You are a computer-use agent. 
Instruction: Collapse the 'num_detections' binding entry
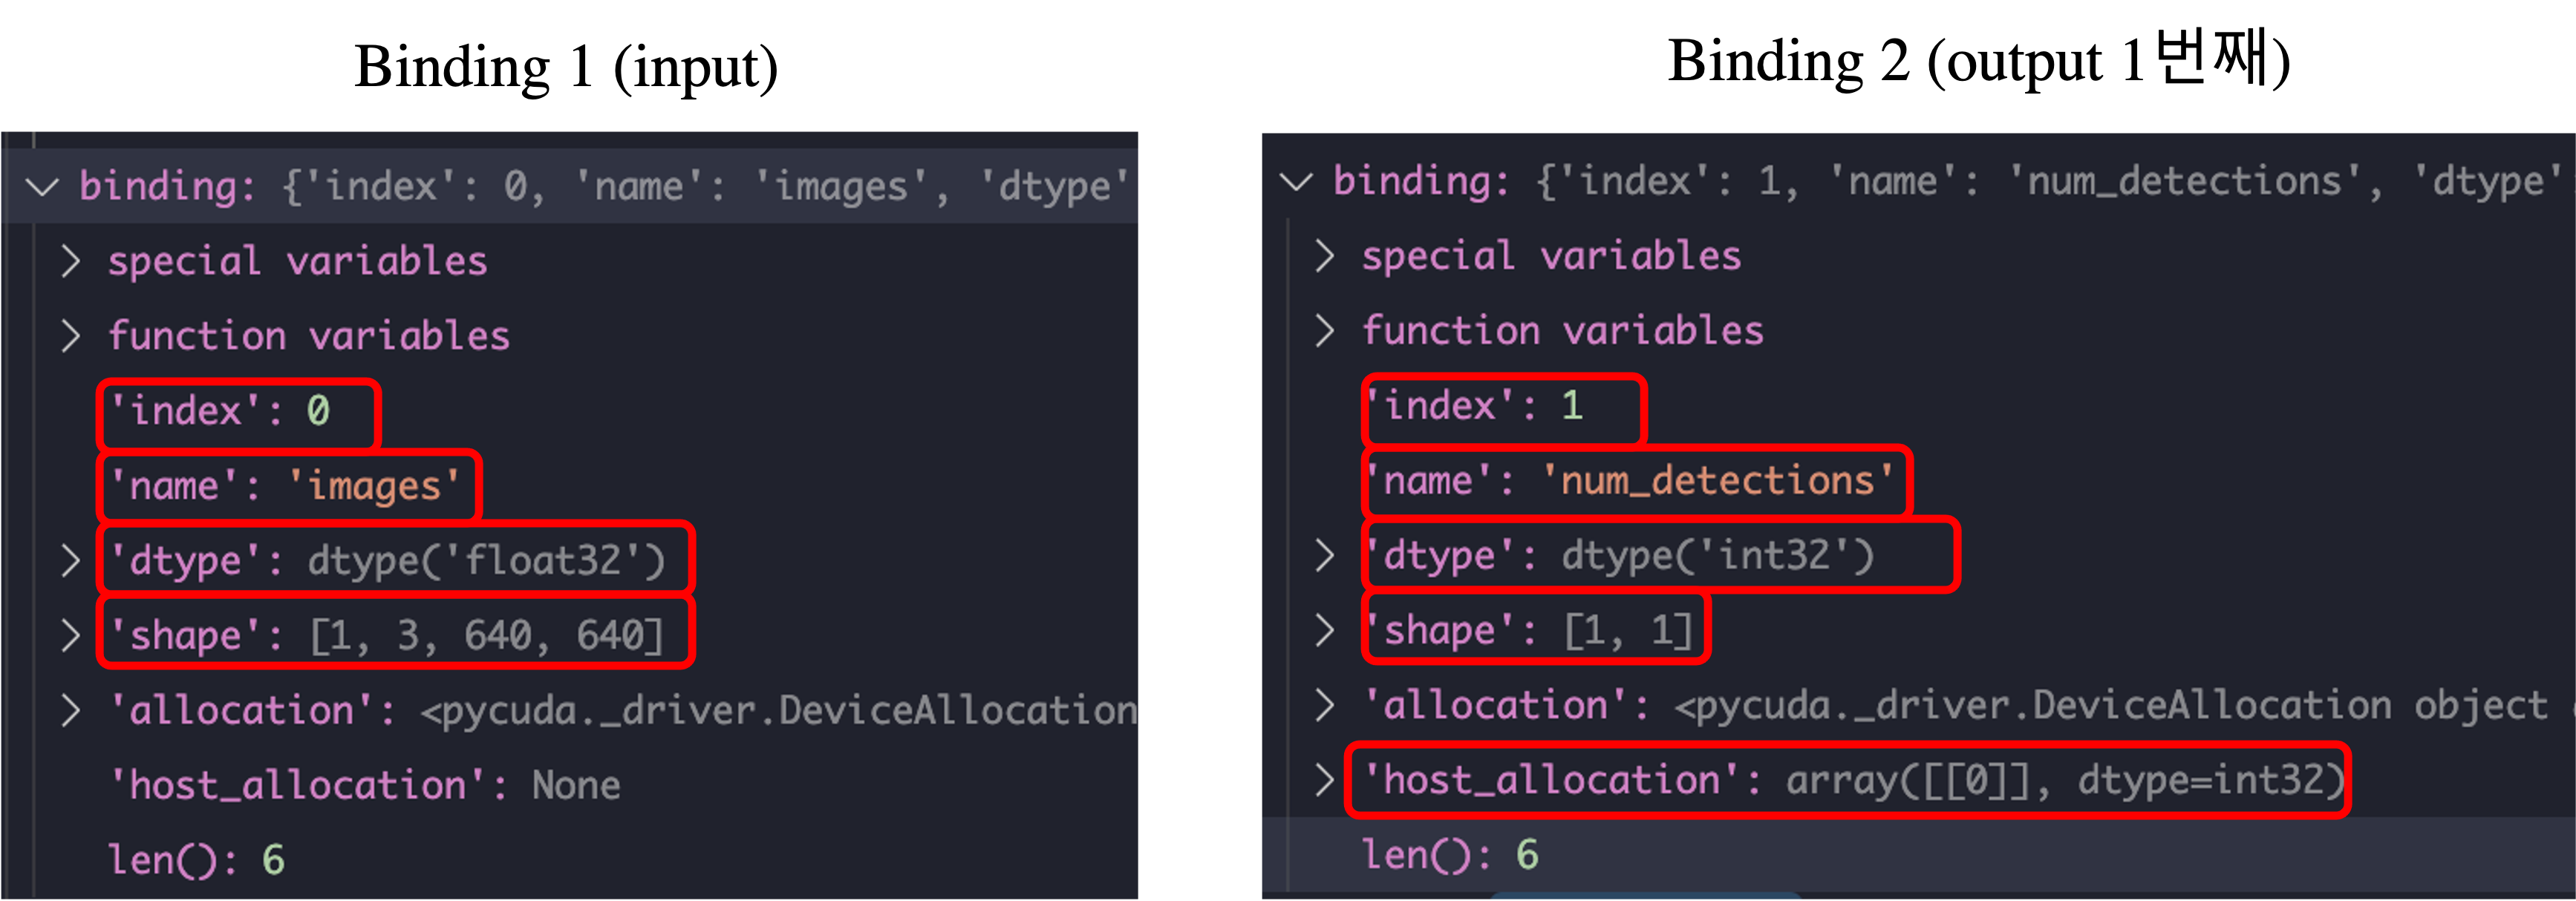(x=1297, y=181)
